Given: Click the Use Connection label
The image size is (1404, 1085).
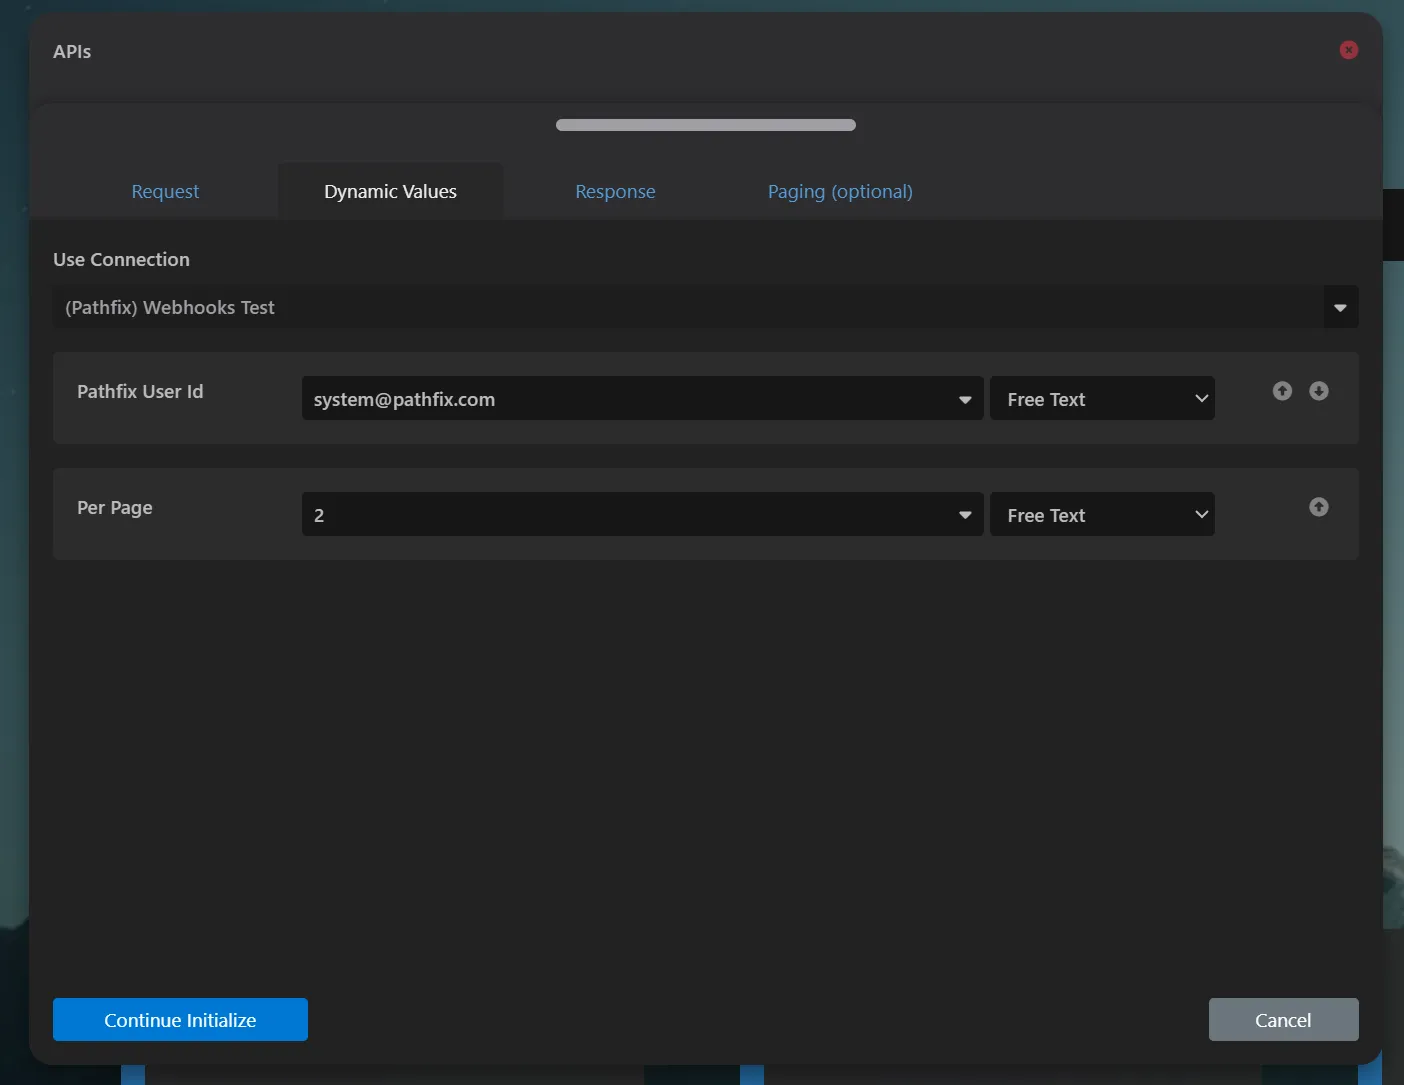Looking at the screenshot, I should [121, 259].
